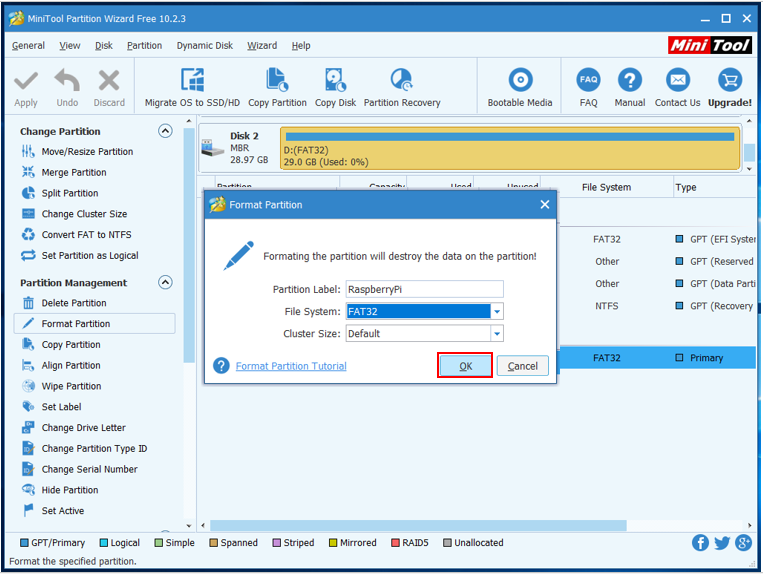
Task: Select the FAT32 GPT EFI System row
Action: [x=657, y=239]
